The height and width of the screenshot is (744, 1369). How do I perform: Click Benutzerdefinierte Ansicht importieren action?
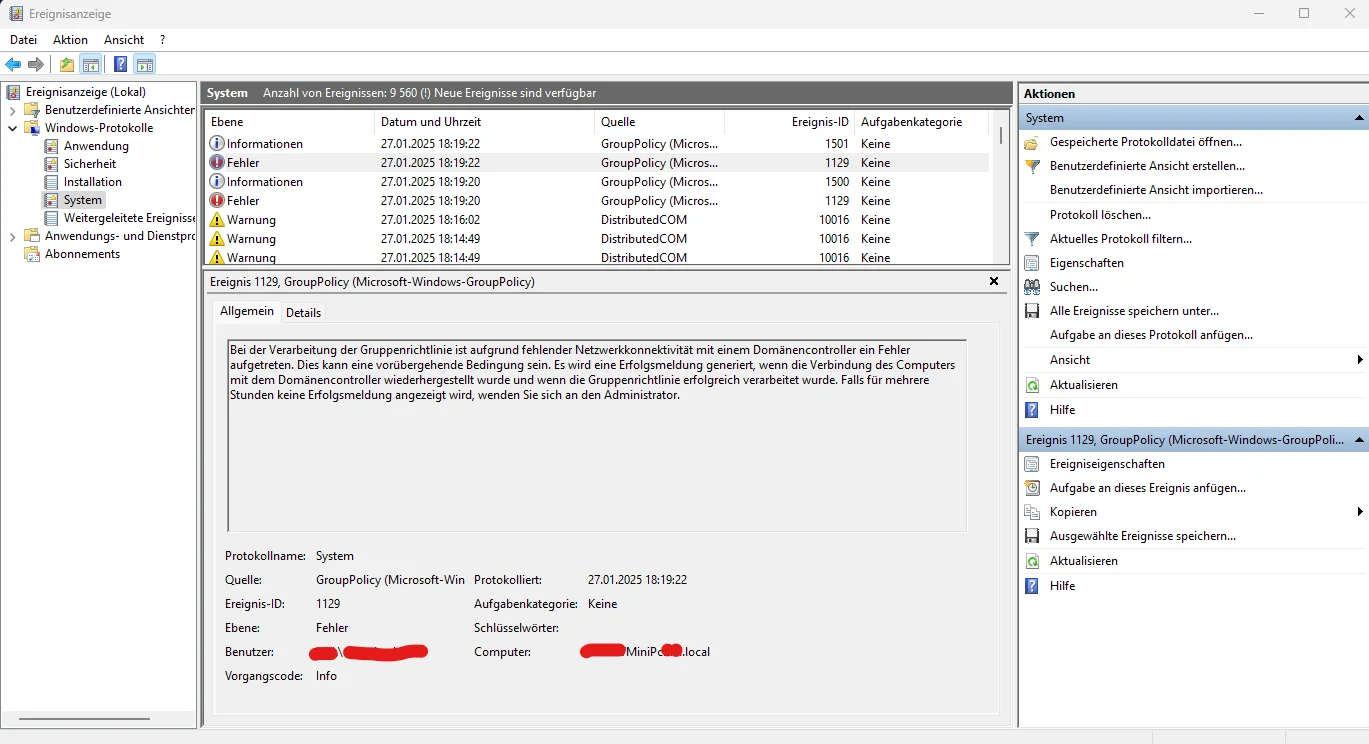tap(1156, 190)
